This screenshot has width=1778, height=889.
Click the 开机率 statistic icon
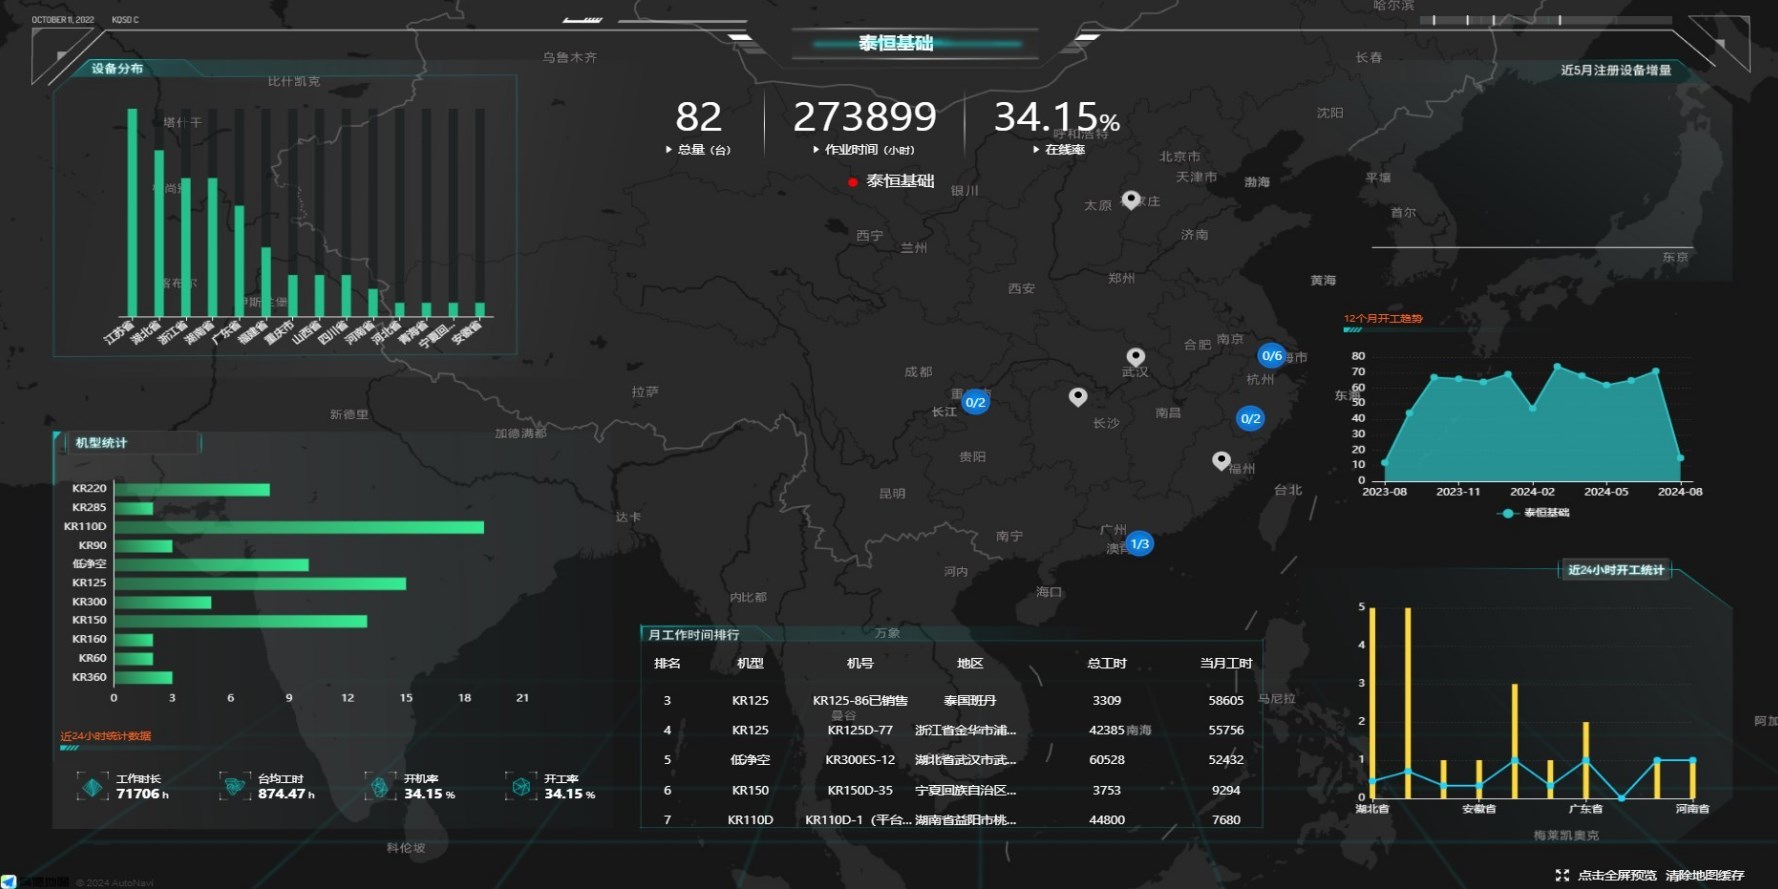click(x=380, y=787)
